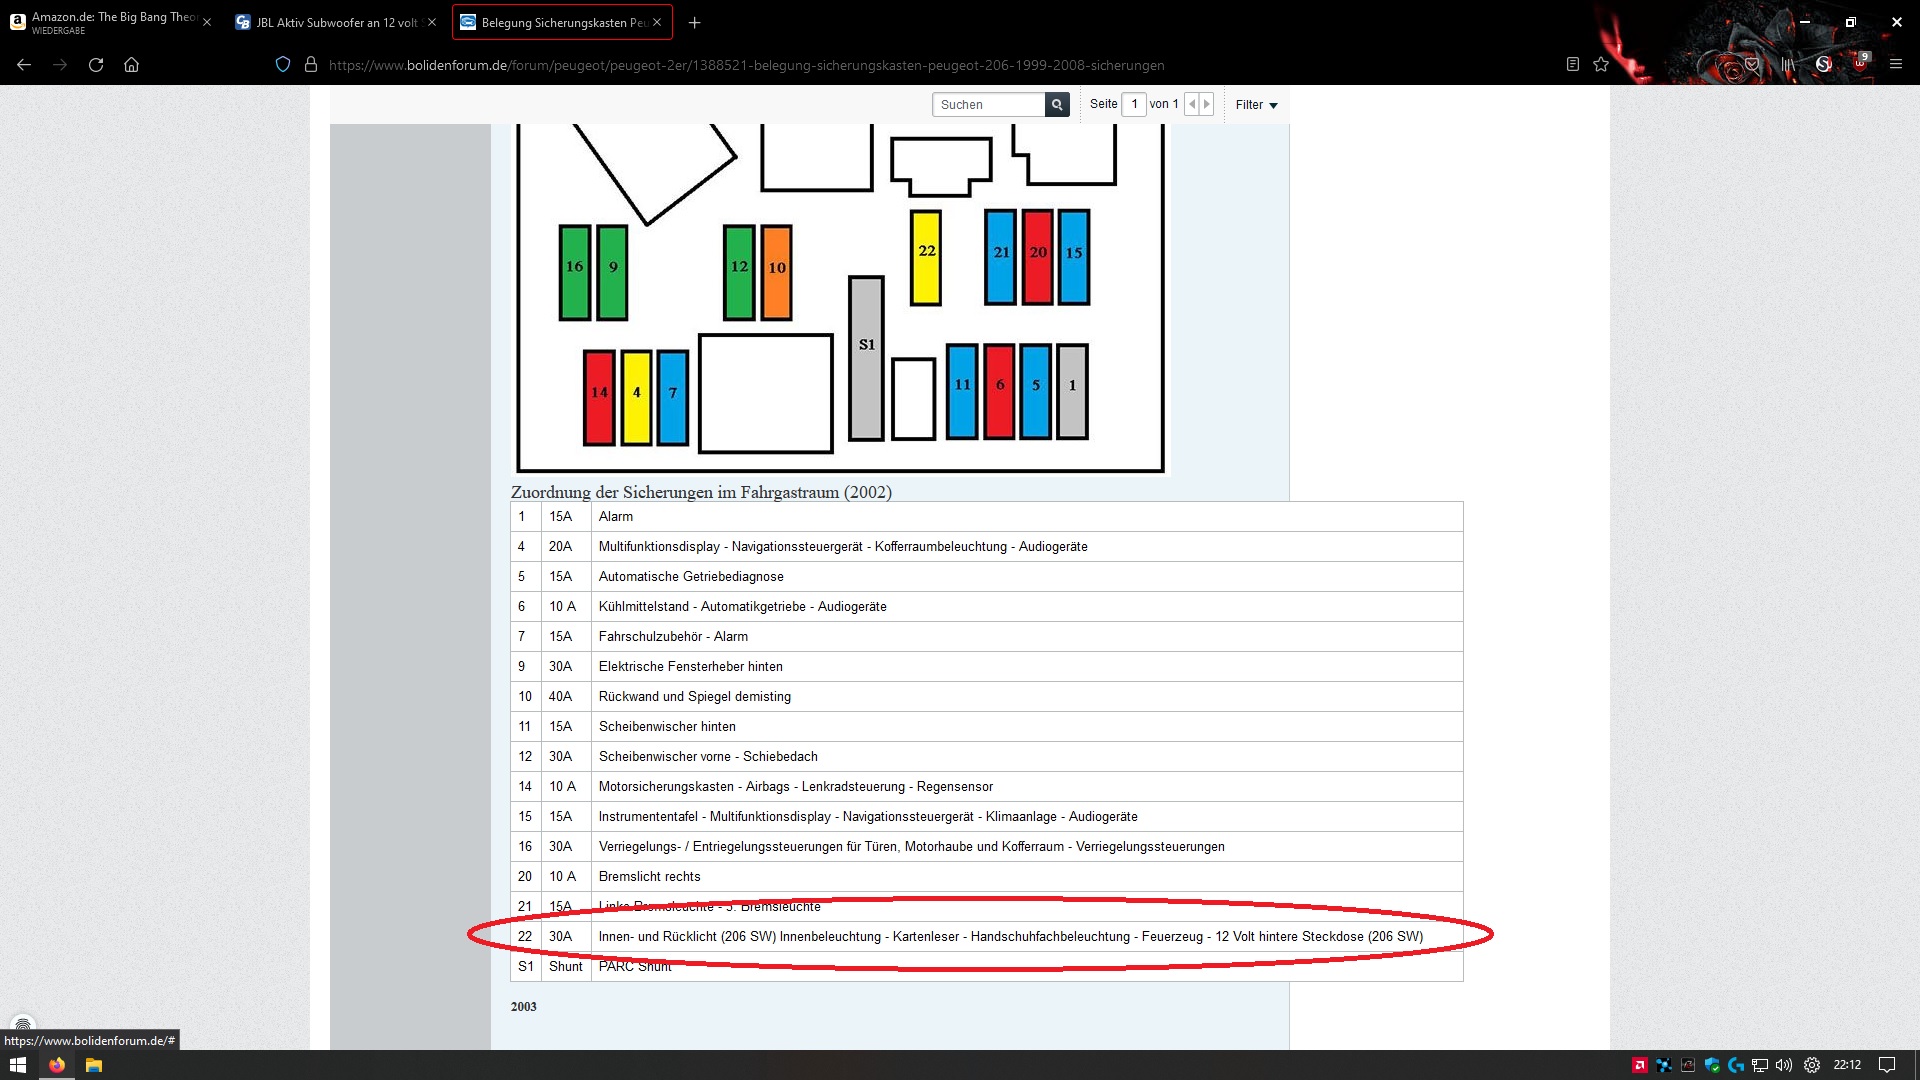Expand the Filter dropdown
This screenshot has height=1080, width=1920.
click(x=1256, y=104)
